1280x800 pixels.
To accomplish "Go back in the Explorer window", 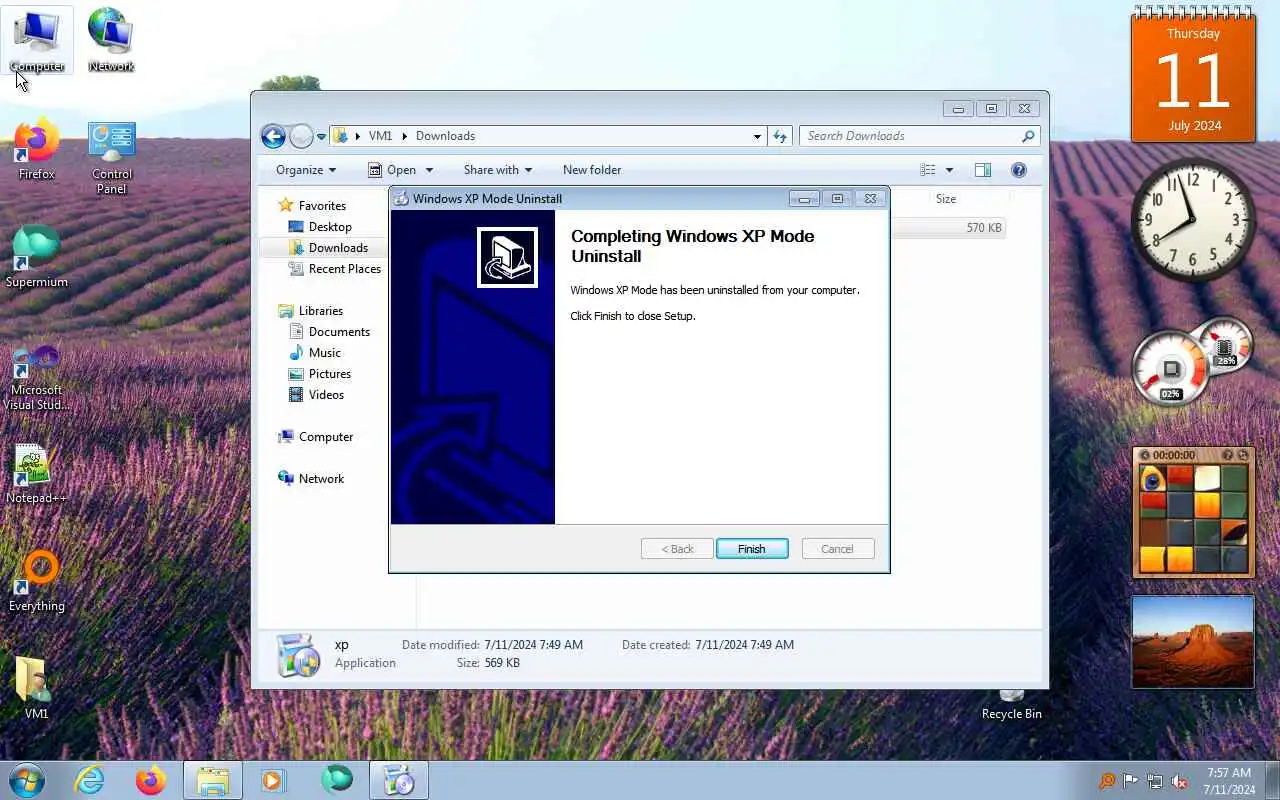I will point(273,136).
